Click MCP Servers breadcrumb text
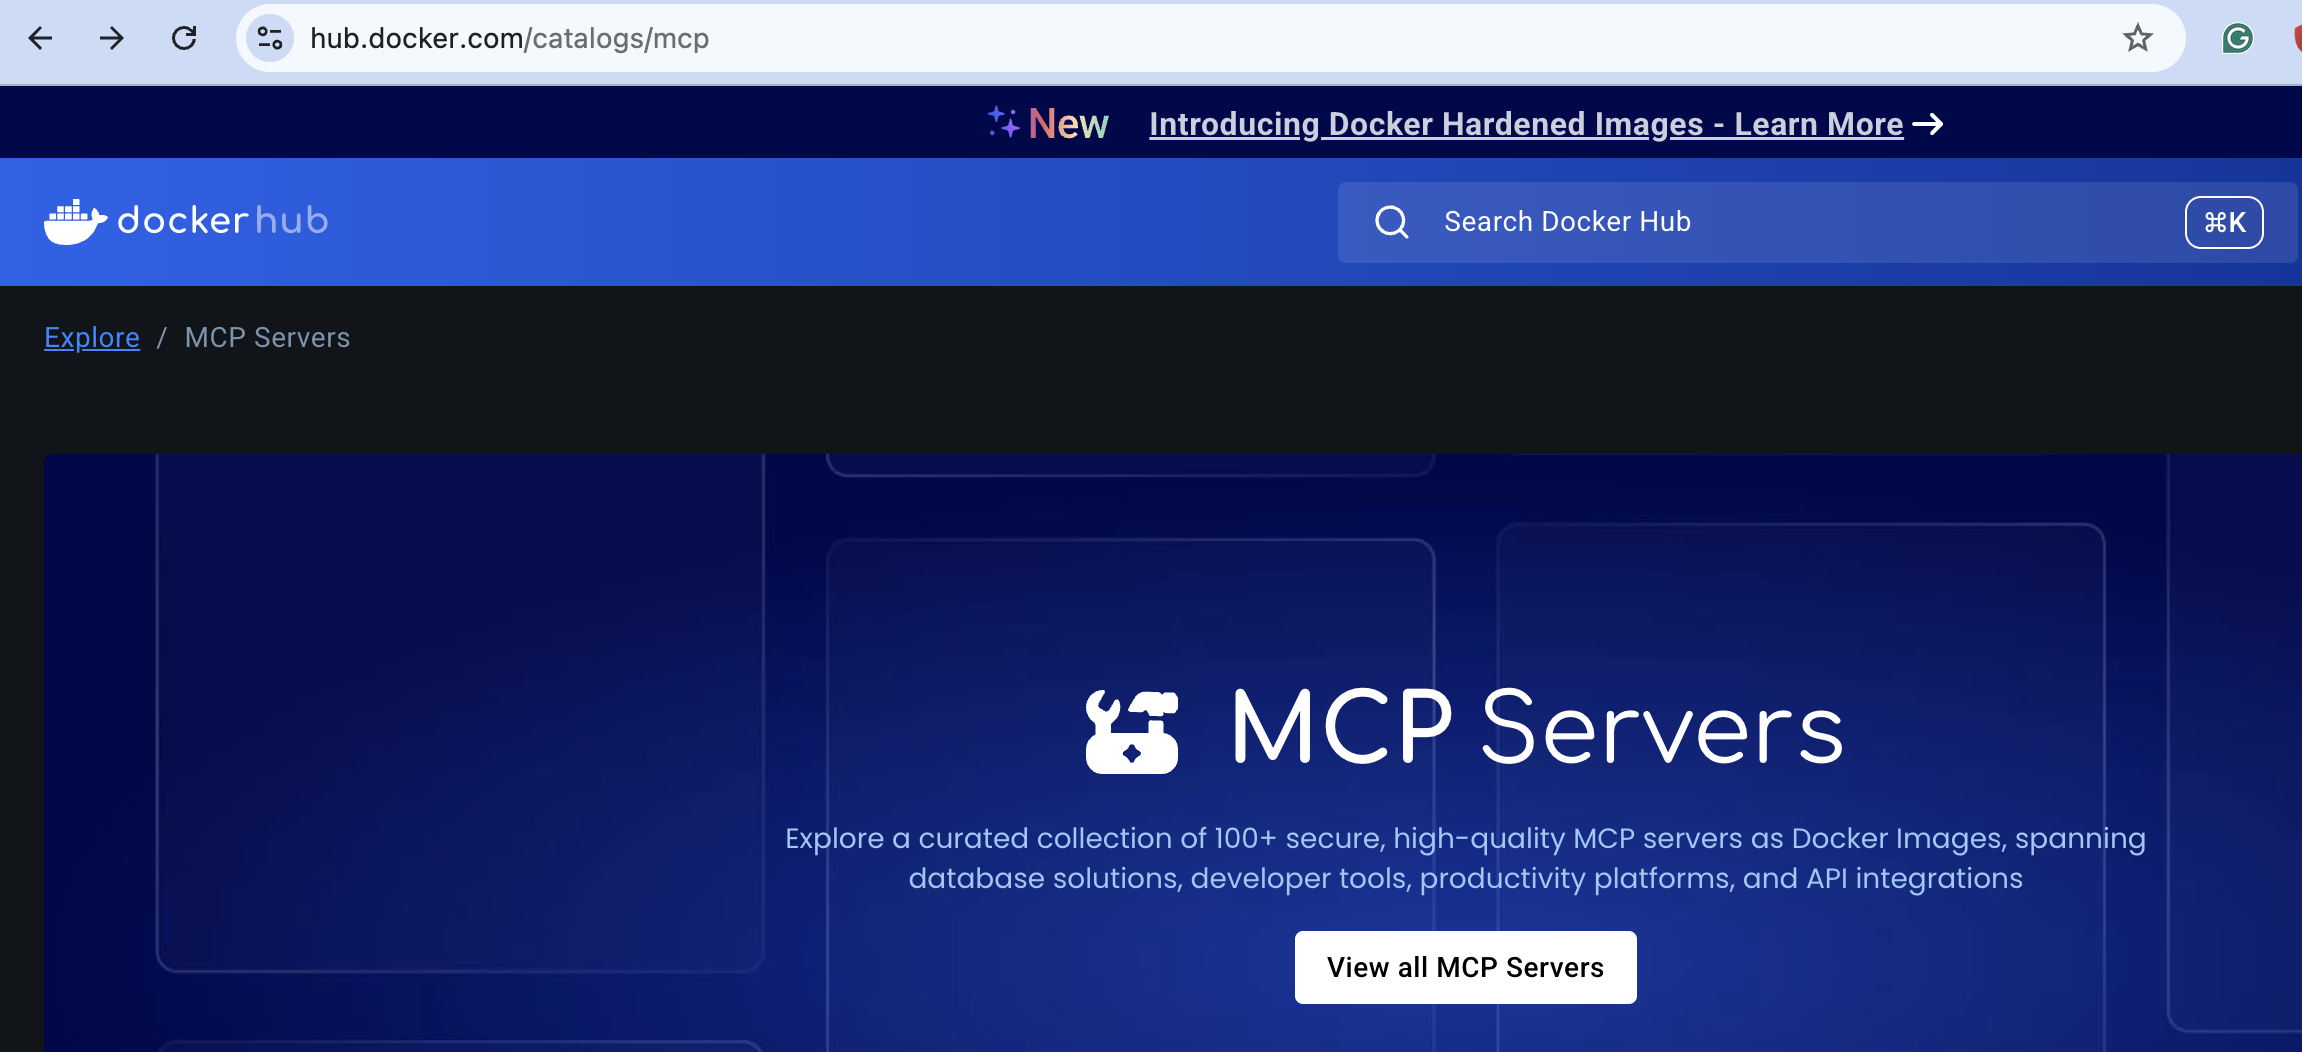2302x1052 pixels. [x=268, y=338]
